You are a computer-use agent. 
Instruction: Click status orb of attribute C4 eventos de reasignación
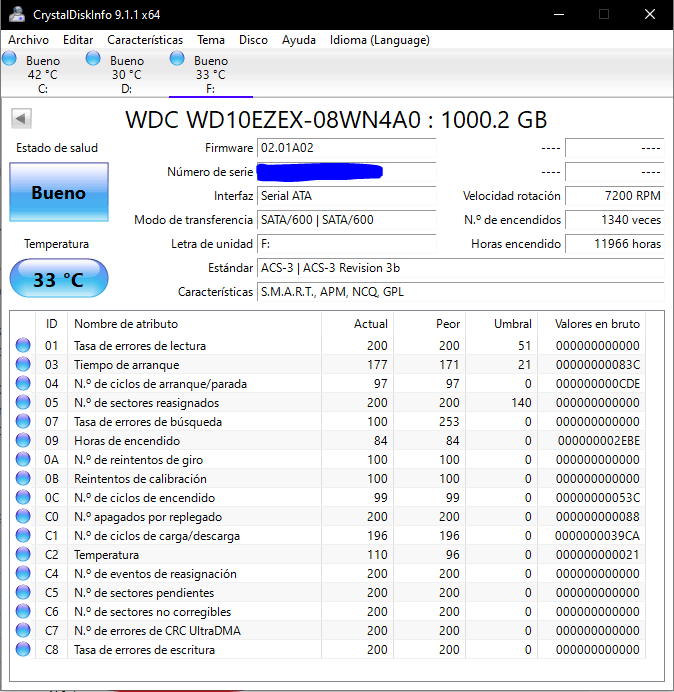click(23, 573)
